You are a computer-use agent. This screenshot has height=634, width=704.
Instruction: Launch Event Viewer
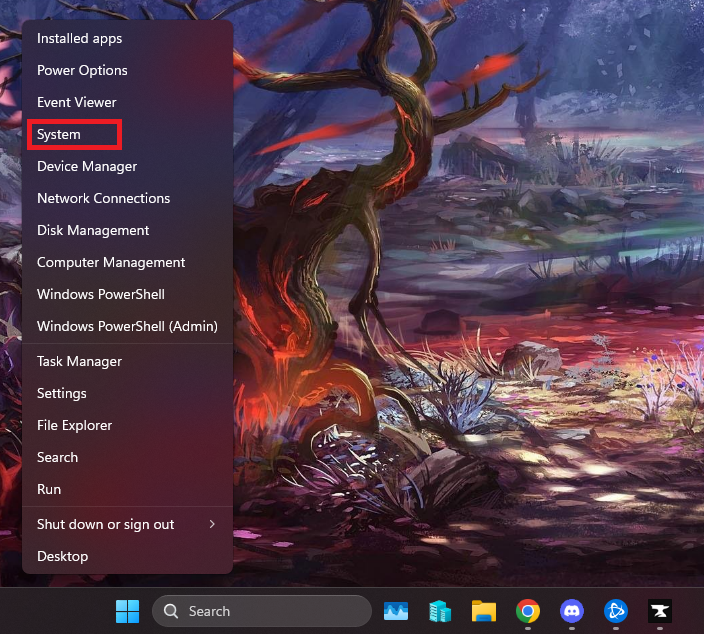pyautogui.click(x=128, y=102)
